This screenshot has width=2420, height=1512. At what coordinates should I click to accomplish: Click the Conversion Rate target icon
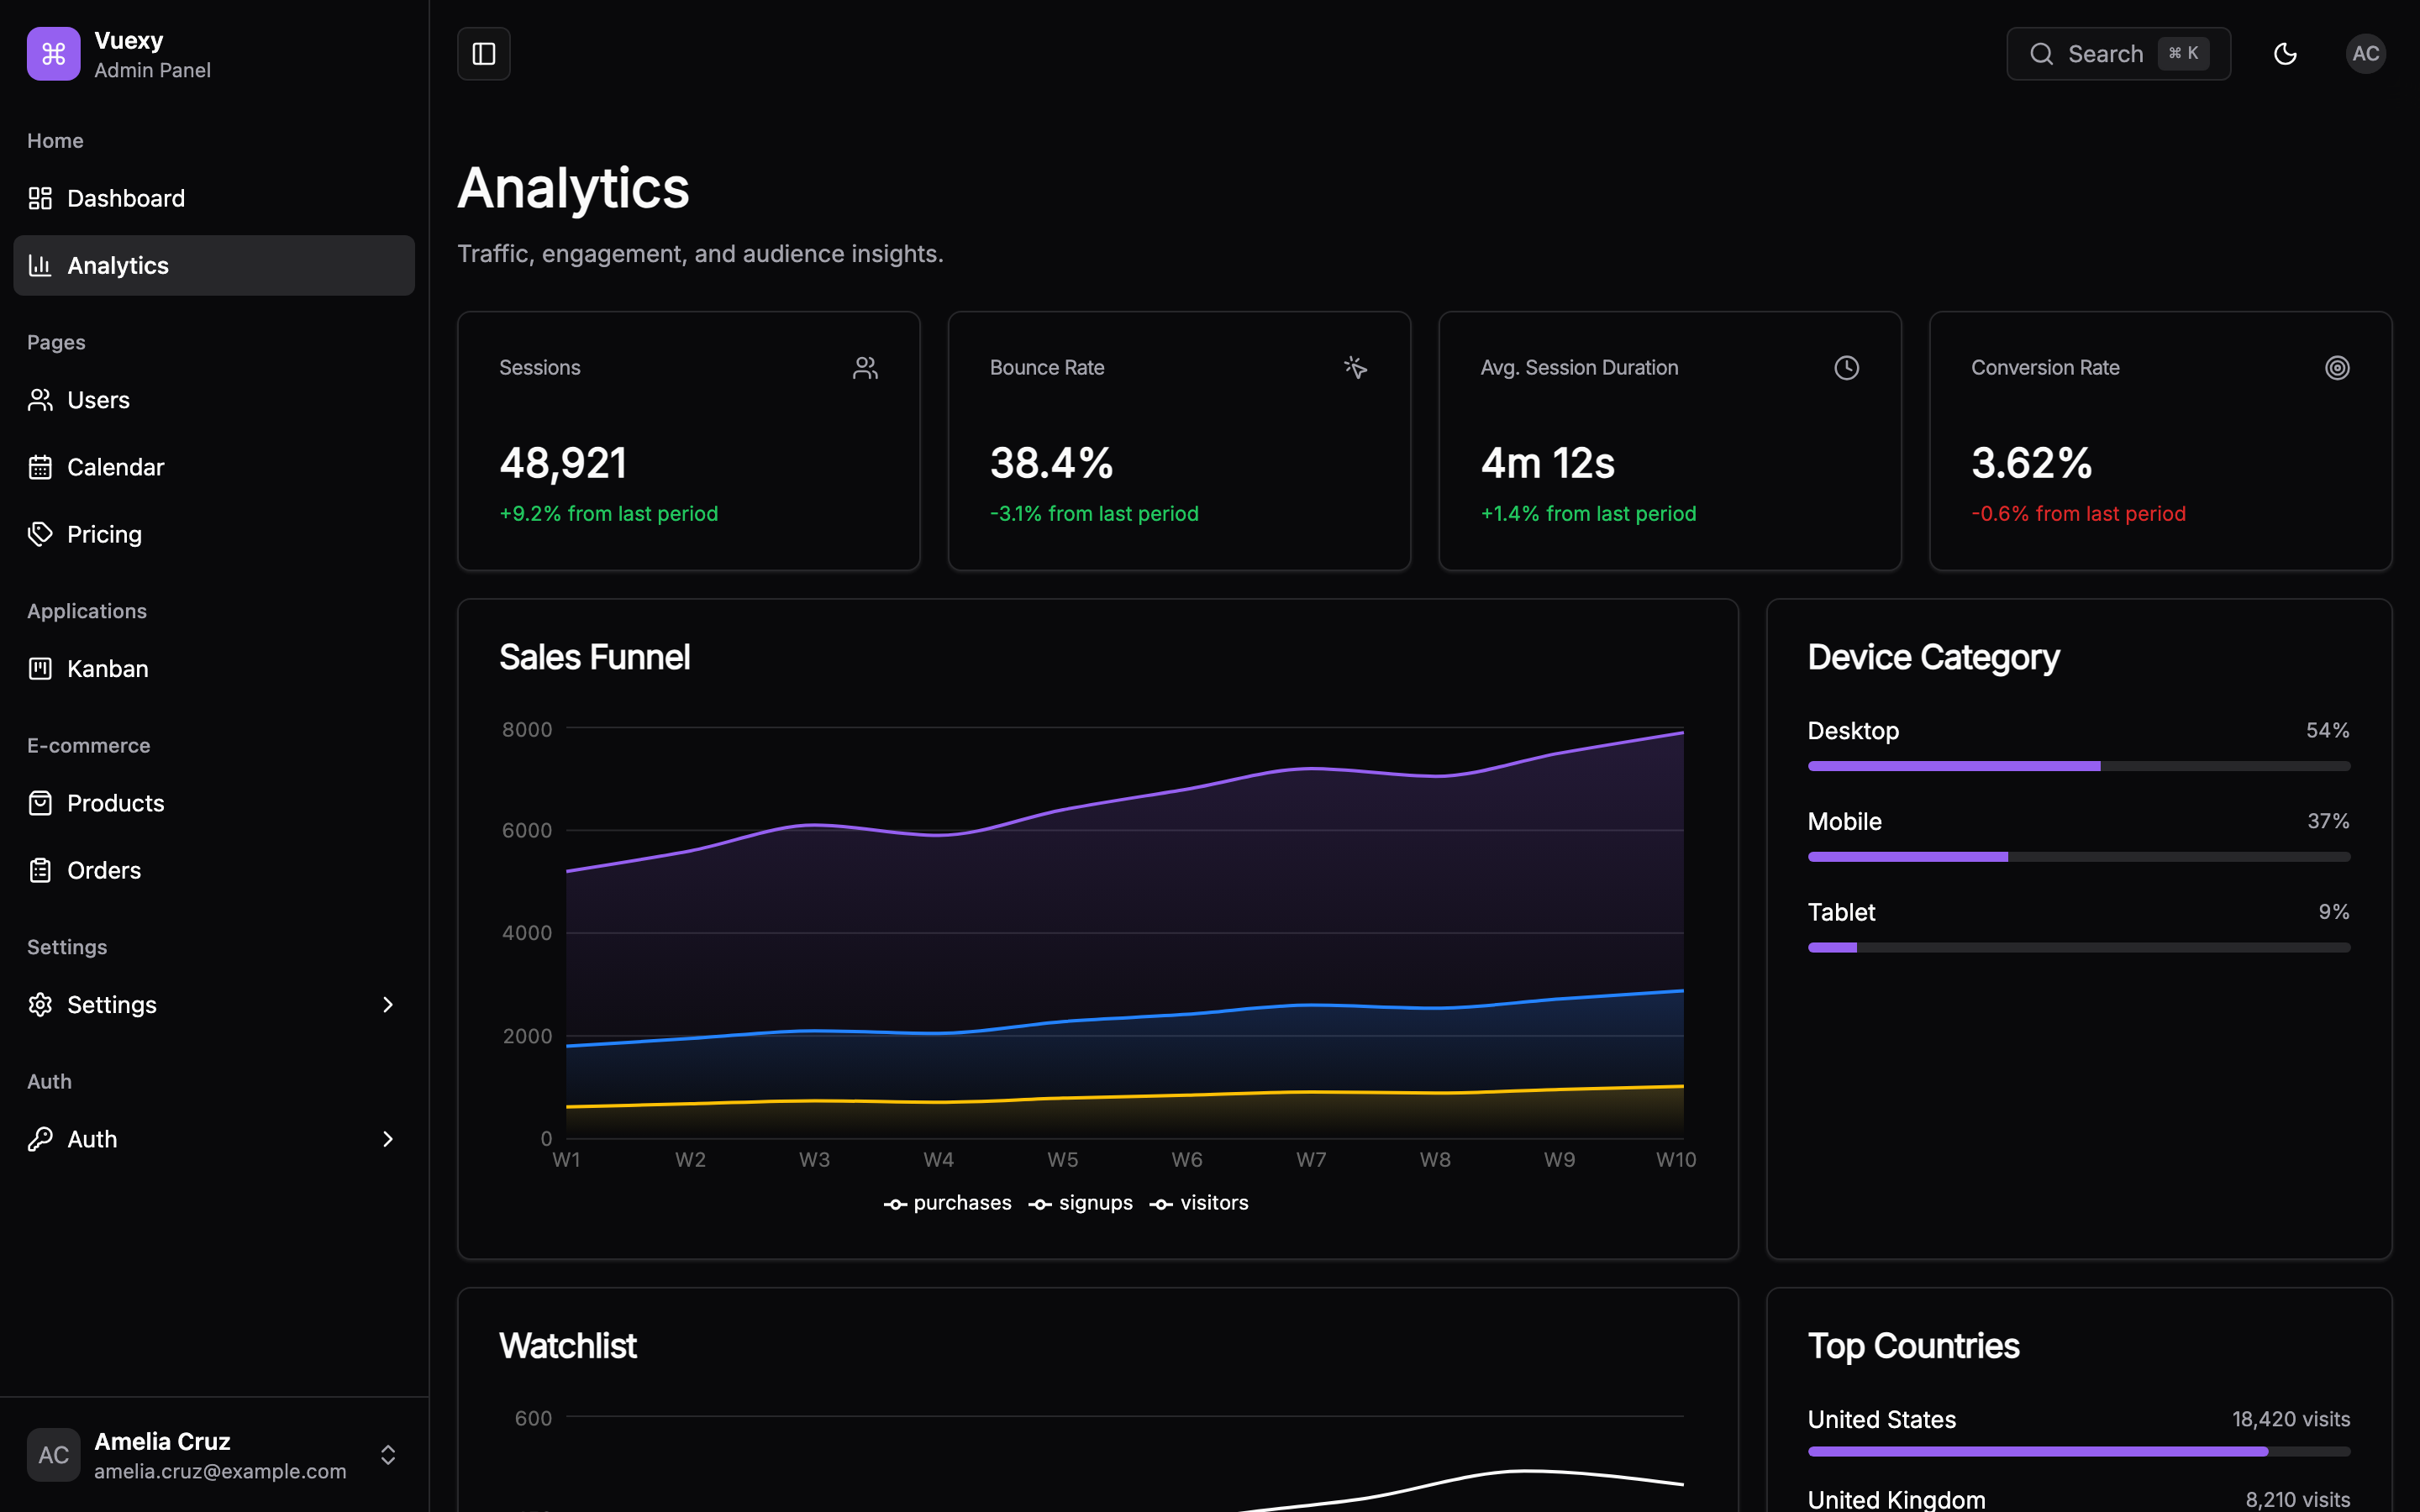[2337, 368]
